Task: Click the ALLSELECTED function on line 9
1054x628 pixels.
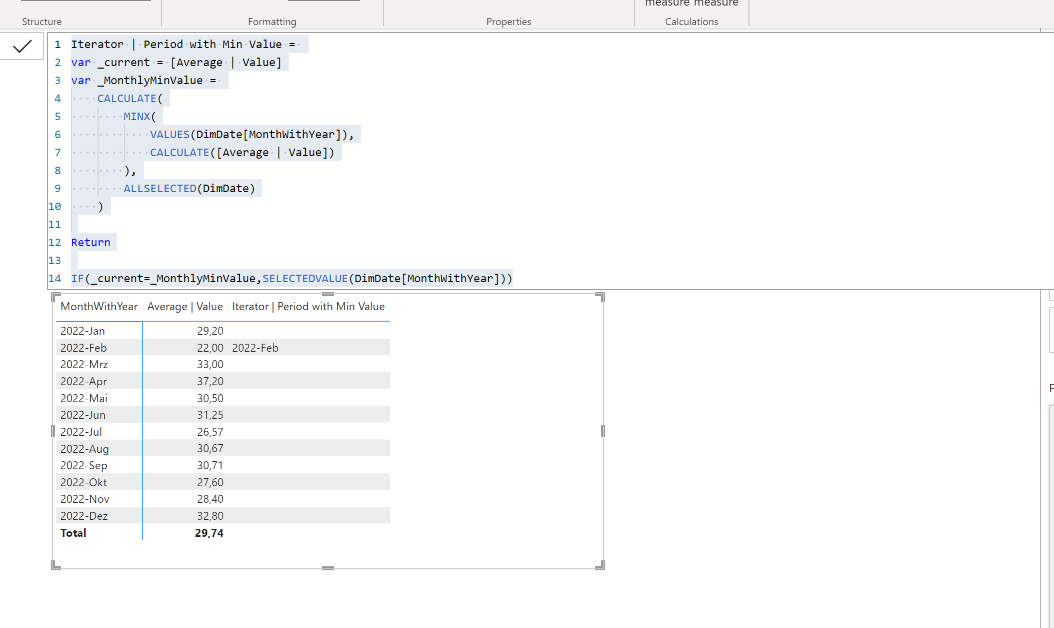Action: pos(160,188)
